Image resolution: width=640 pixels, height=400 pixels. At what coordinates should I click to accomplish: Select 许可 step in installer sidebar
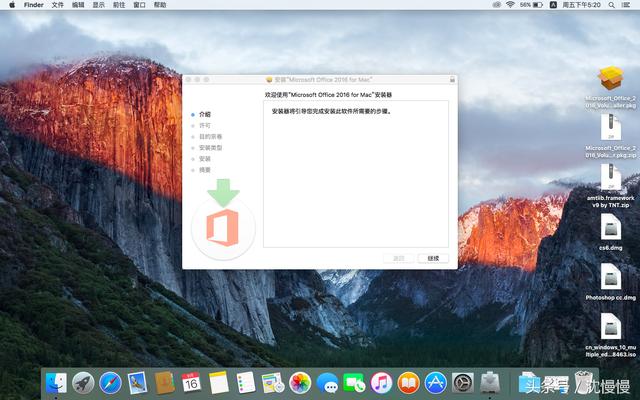tap(205, 125)
